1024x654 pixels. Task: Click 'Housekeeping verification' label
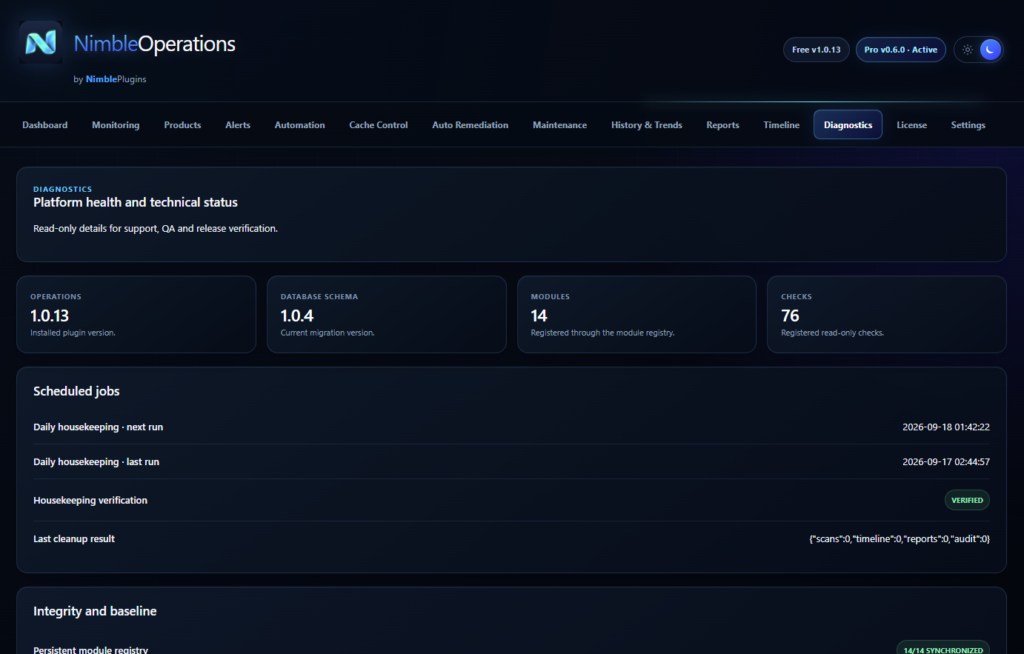point(90,500)
